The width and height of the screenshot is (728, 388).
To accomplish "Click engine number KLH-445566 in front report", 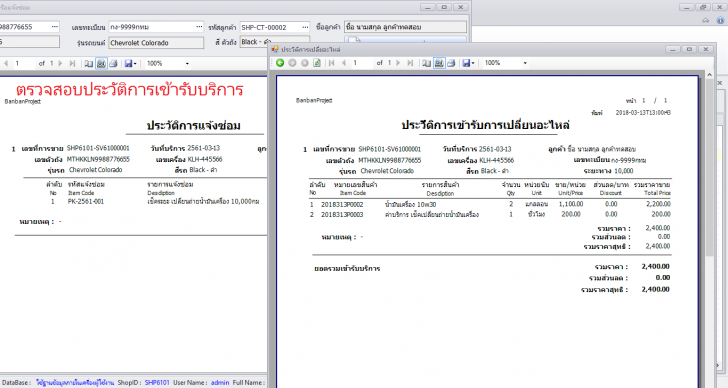I will coord(496,160).
